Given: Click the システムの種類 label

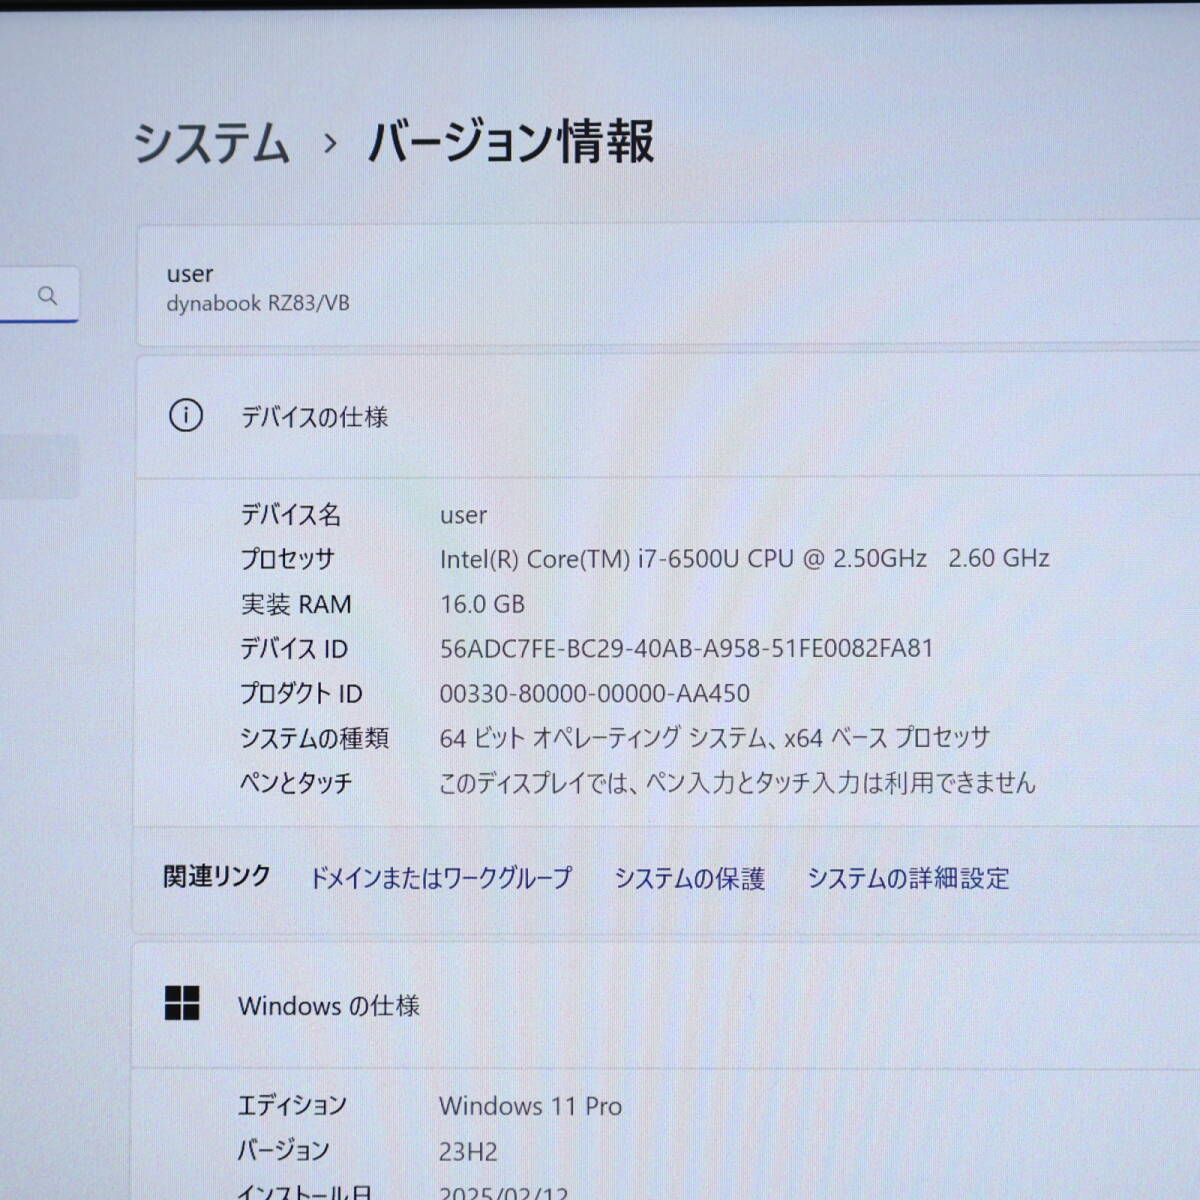Looking at the screenshot, I should [314, 738].
